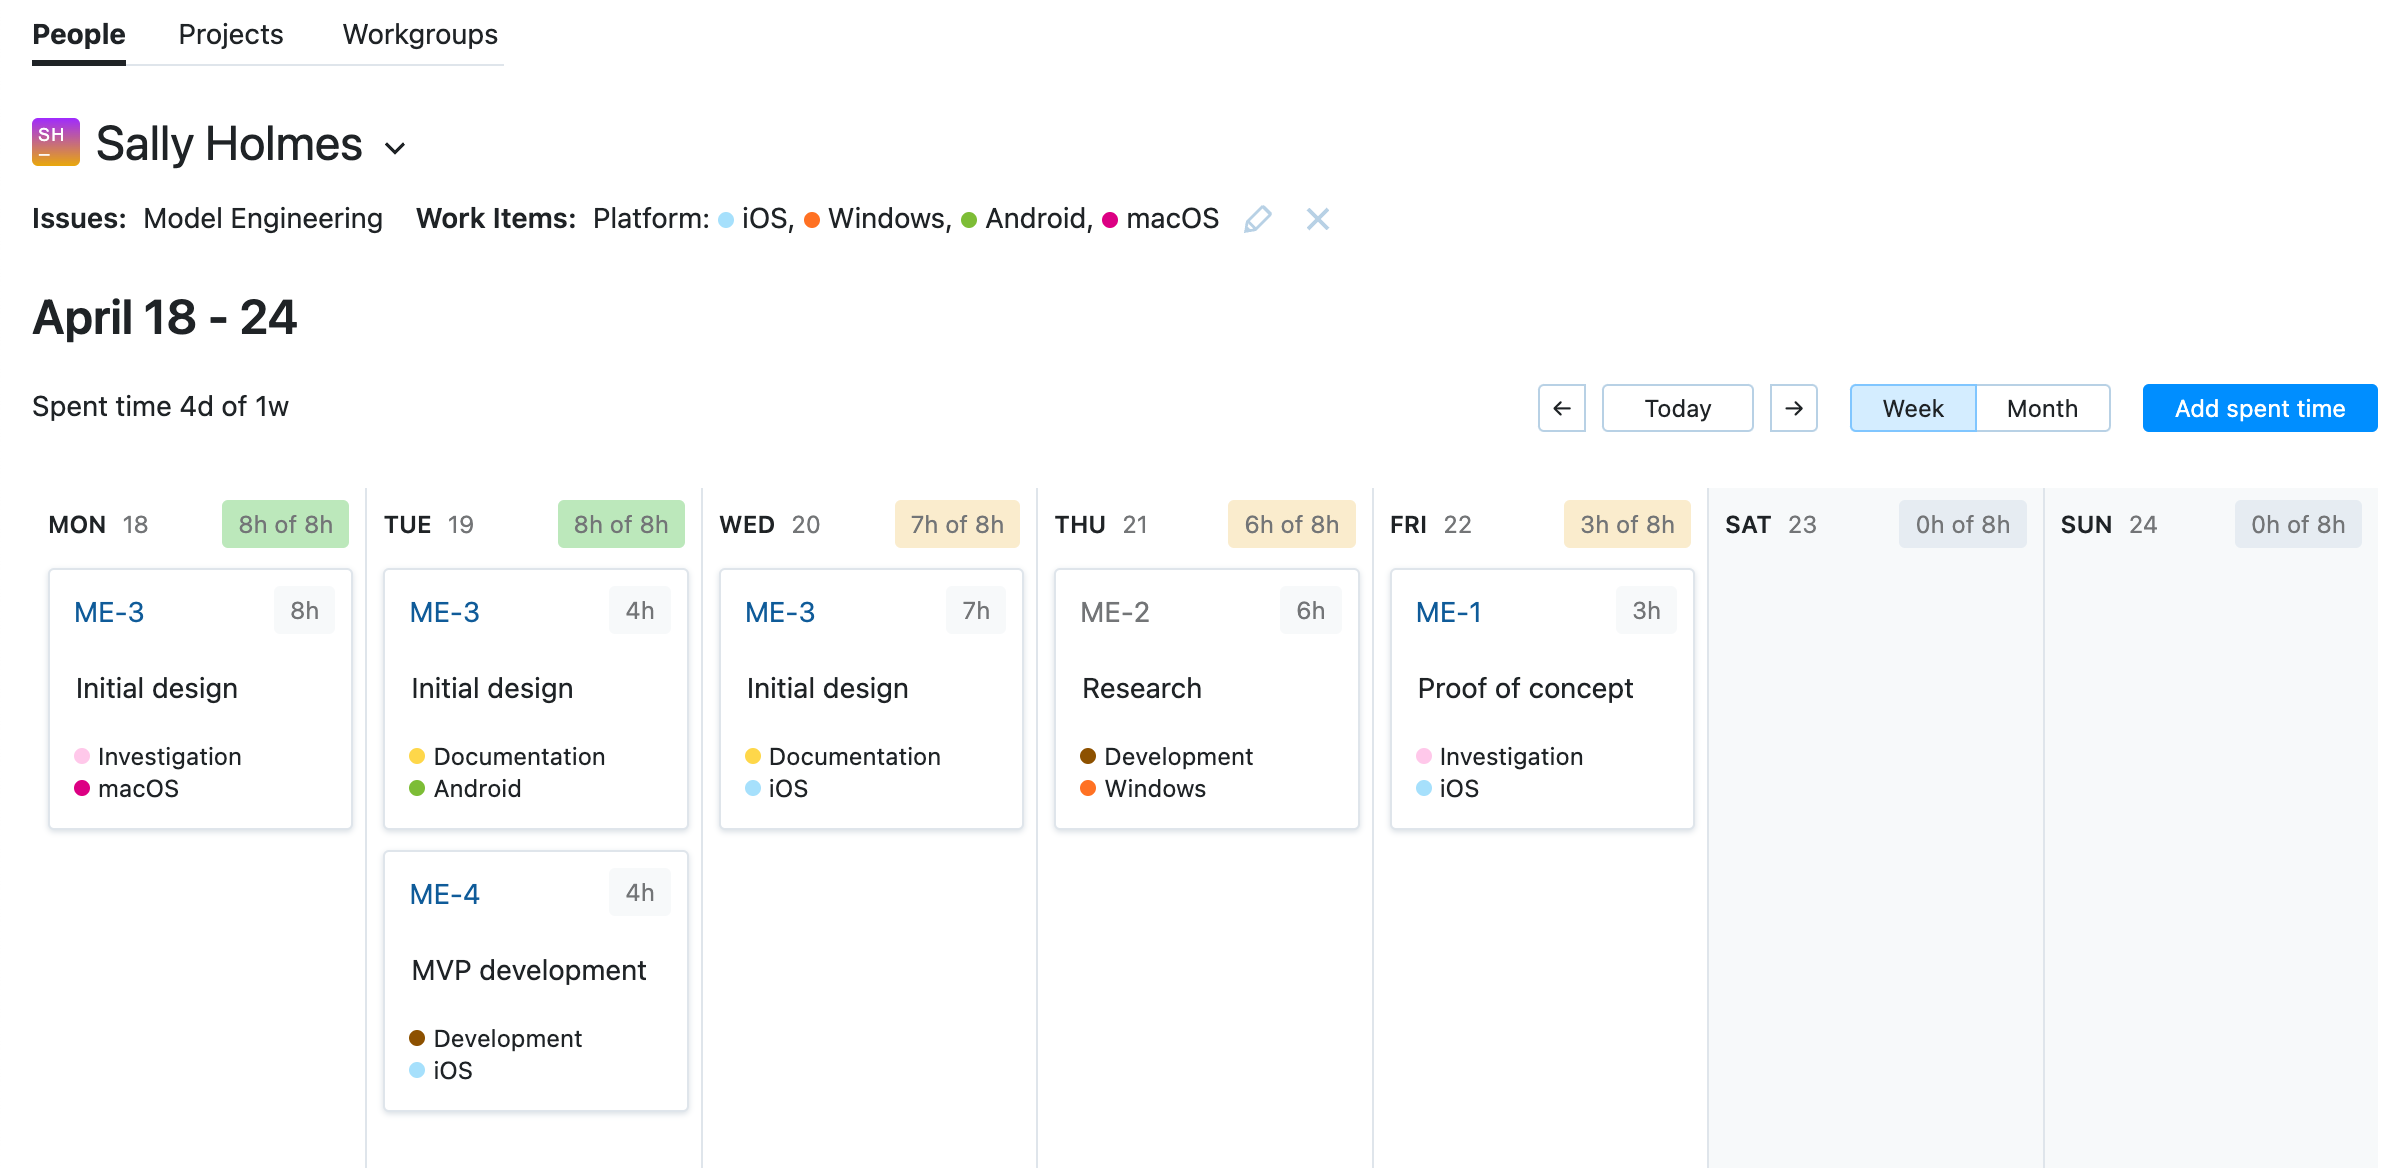Click the left arrow to view previous week
The width and height of the screenshot is (2384, 1168).
pyautogui.click(x=1561, y=408)
